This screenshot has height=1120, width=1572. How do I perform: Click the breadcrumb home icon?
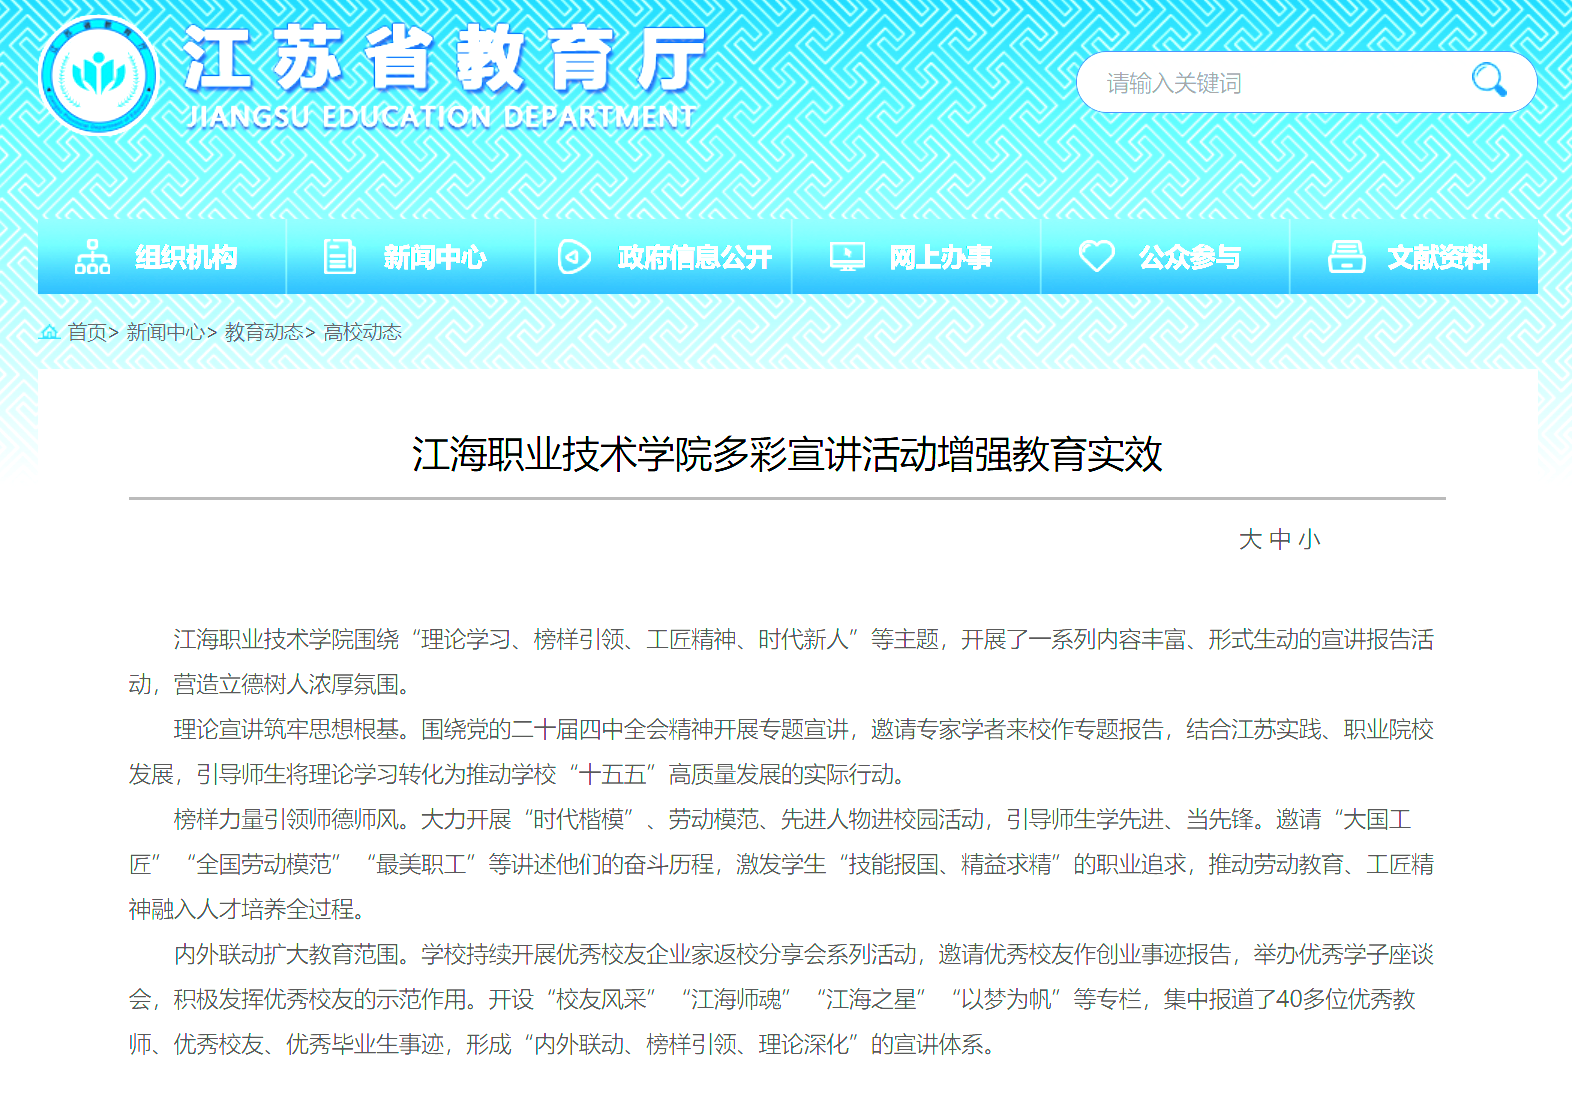click(49, 332)
